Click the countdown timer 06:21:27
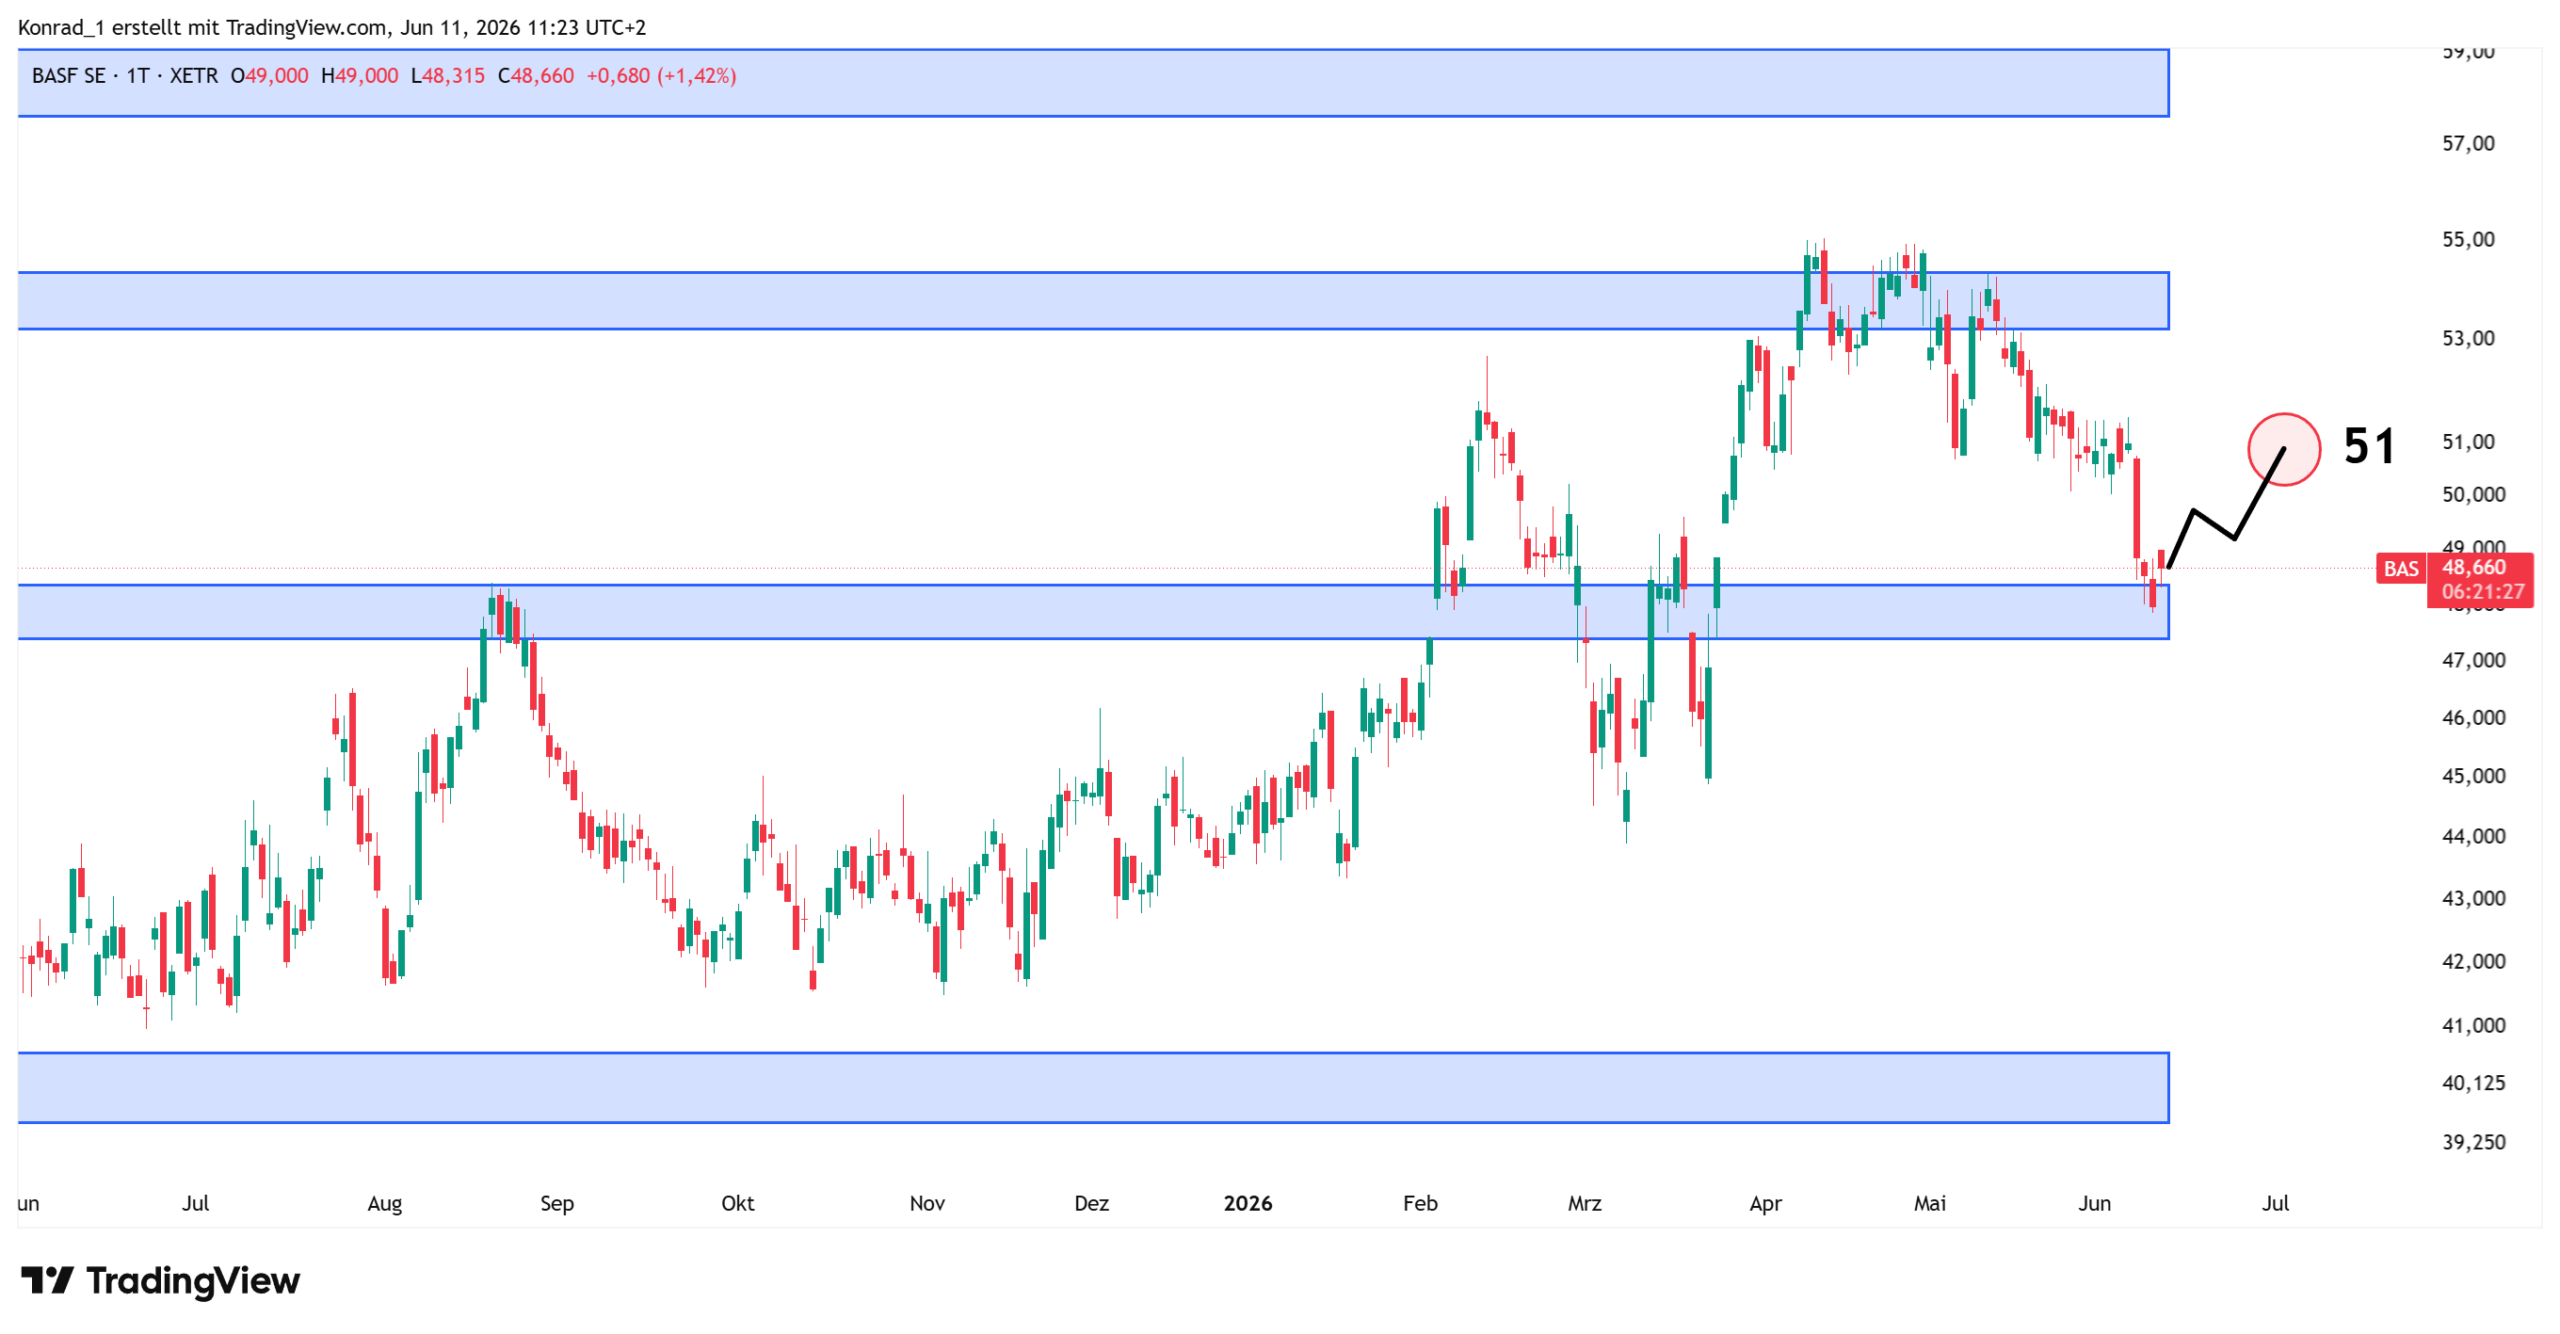Screen dimensions: 2560x1334 pos(2482,592)
